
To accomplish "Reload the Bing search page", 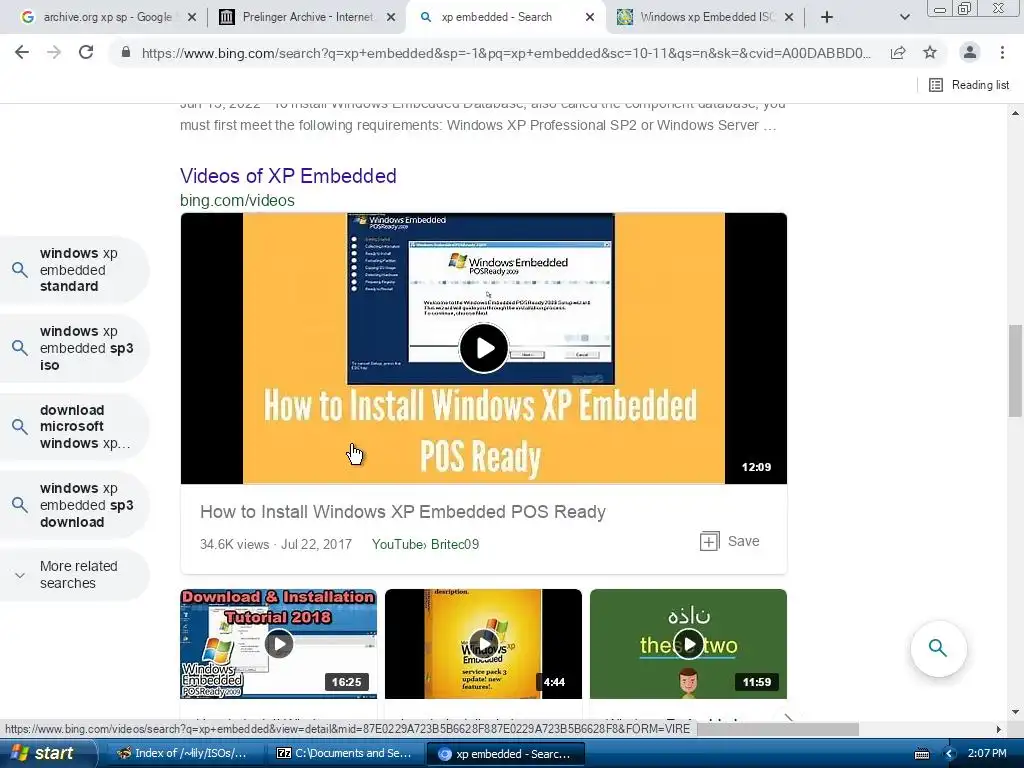I will [x=86, y=52].
